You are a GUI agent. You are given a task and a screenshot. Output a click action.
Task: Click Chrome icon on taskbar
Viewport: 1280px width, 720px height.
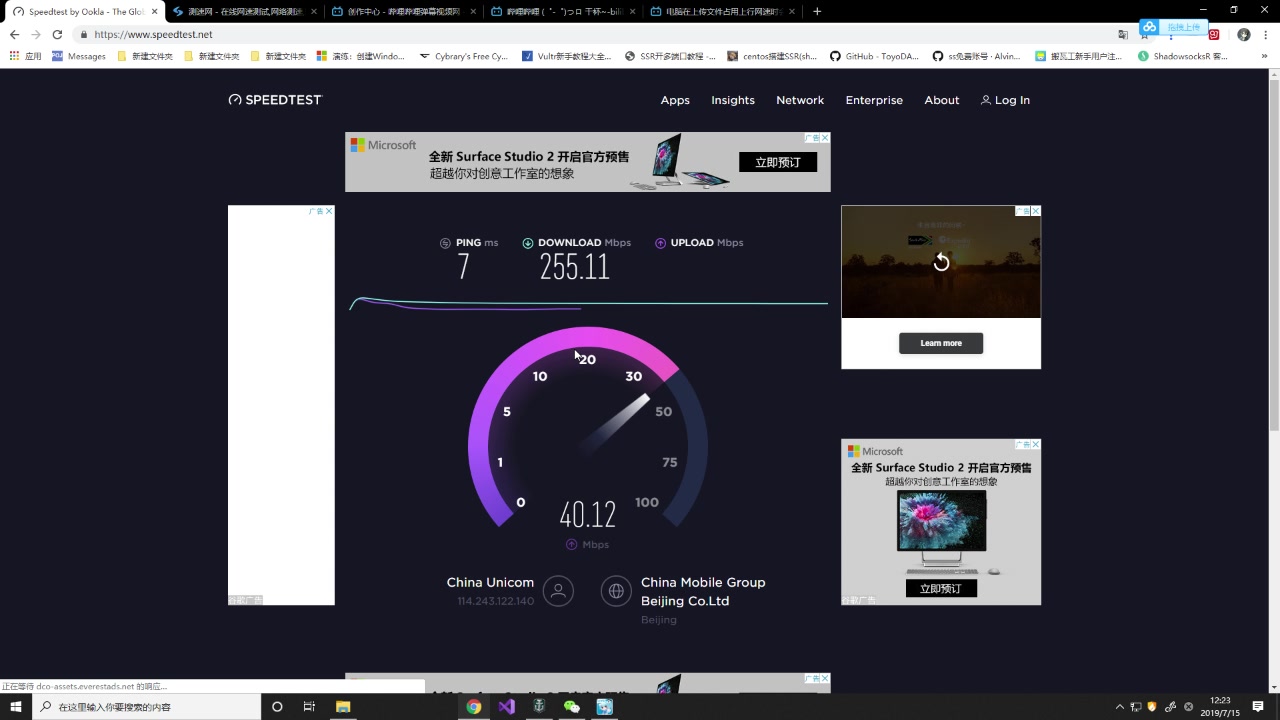(474, 706)
